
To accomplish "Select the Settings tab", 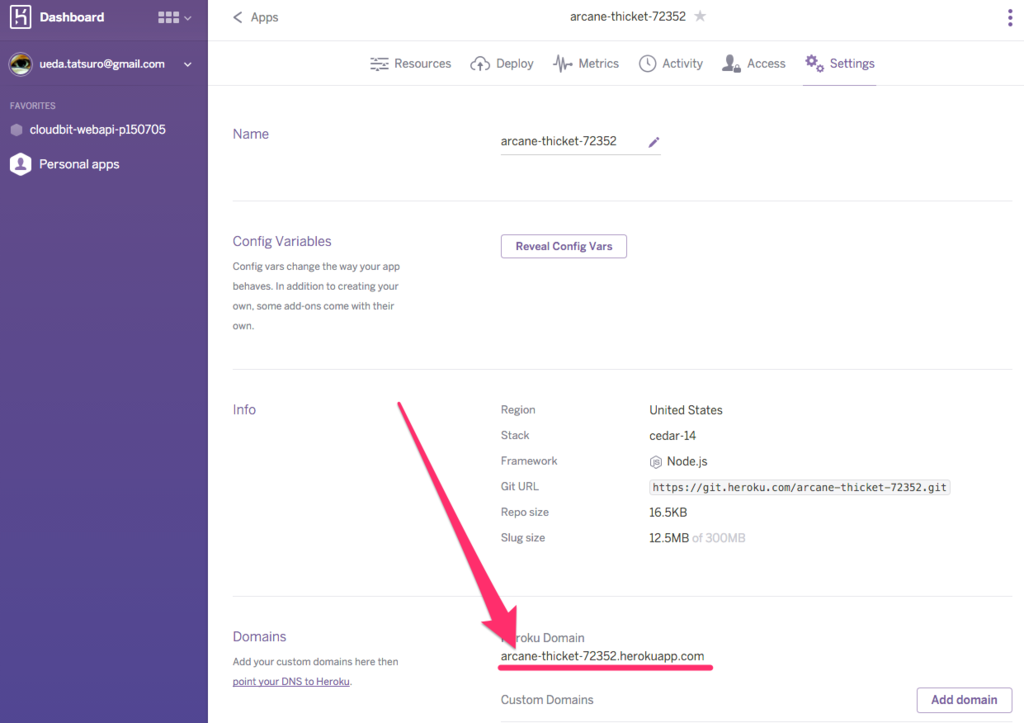I will pyautogui.click(x=839, y=63).
